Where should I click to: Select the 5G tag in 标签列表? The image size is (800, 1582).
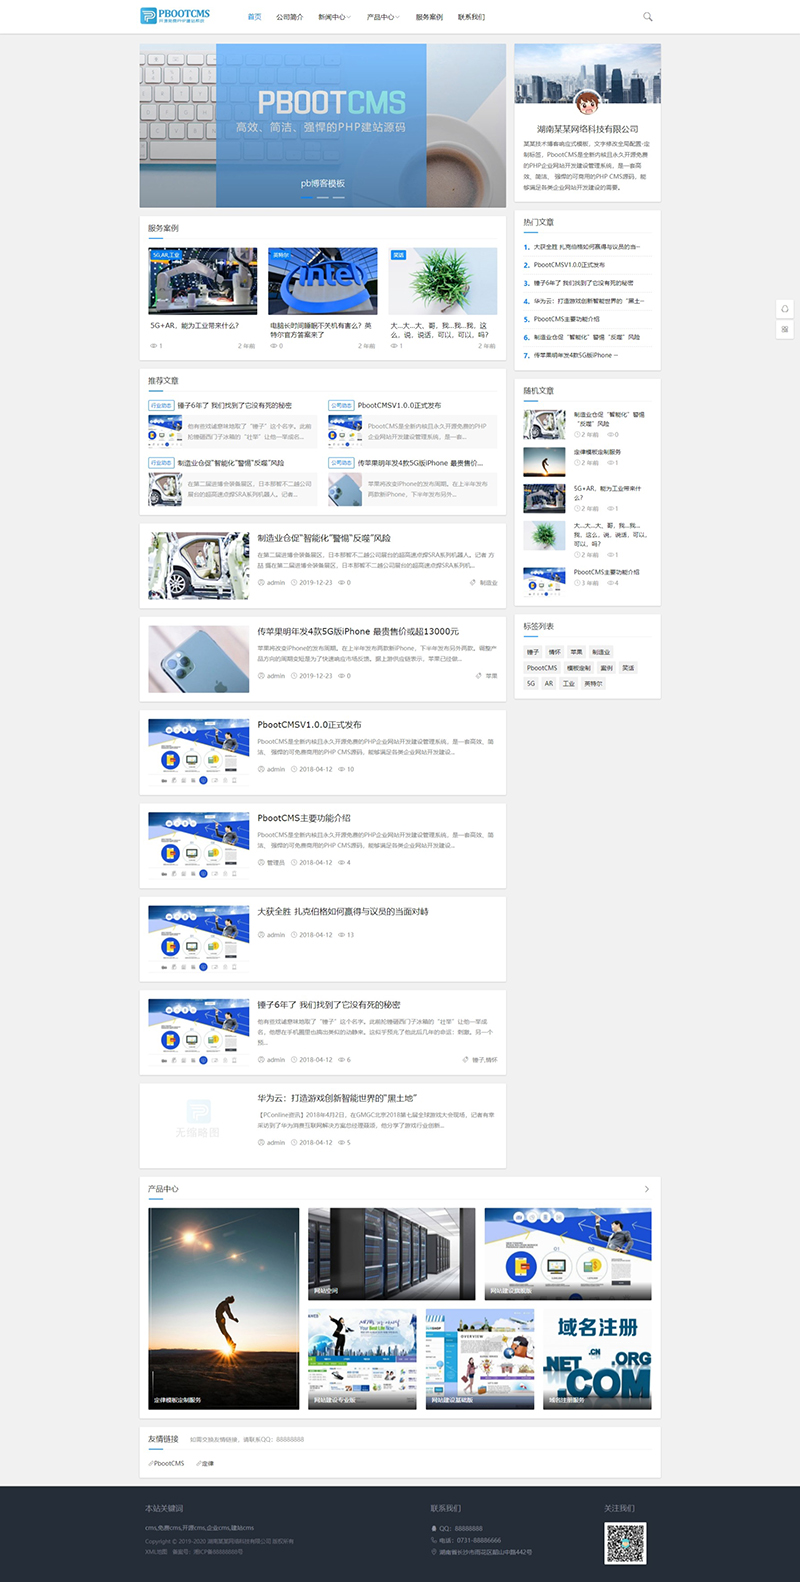531,684
